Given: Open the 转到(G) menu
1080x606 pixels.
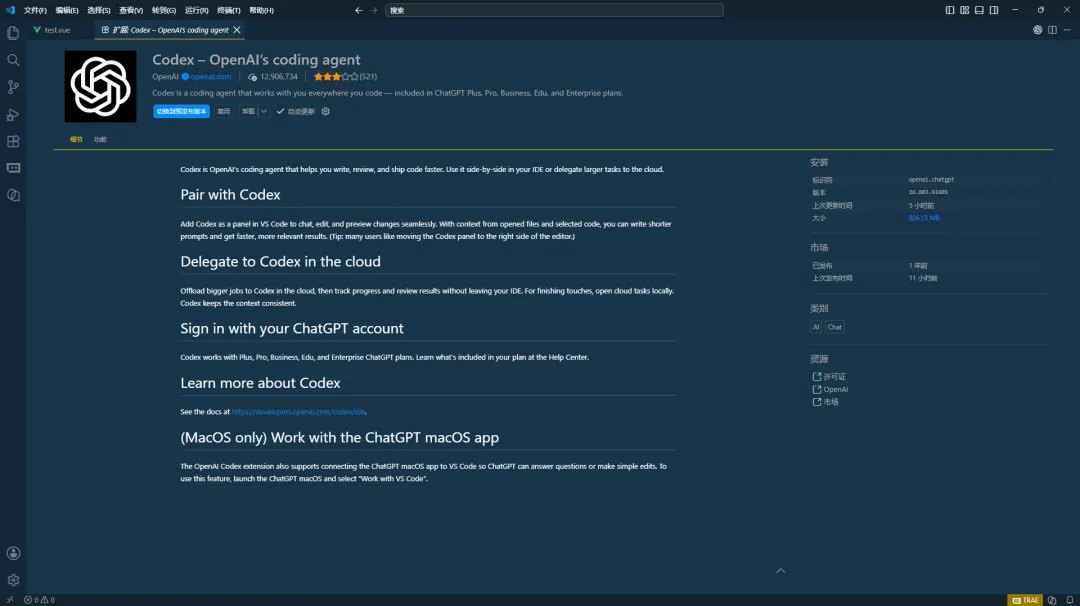Looking at the screenshot, I should (164, 10).
